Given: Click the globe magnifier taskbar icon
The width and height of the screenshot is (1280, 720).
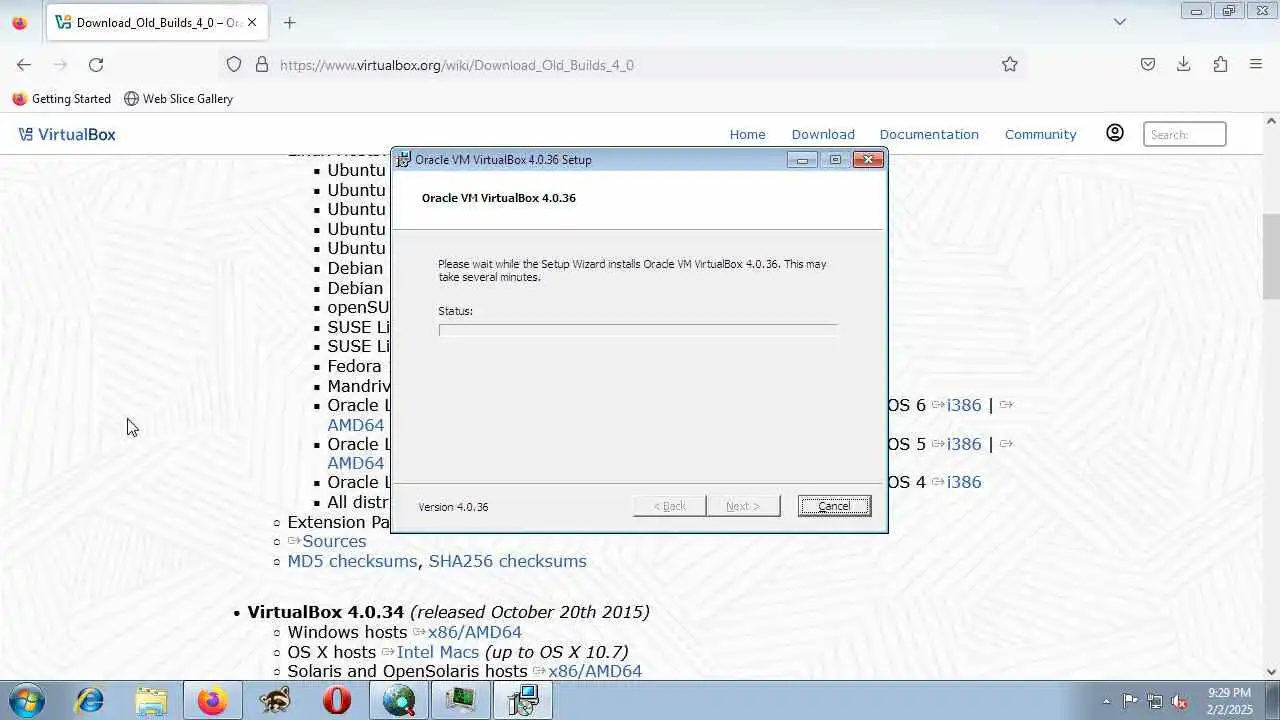Looking at the screenshot, I should tap(399, 700).
